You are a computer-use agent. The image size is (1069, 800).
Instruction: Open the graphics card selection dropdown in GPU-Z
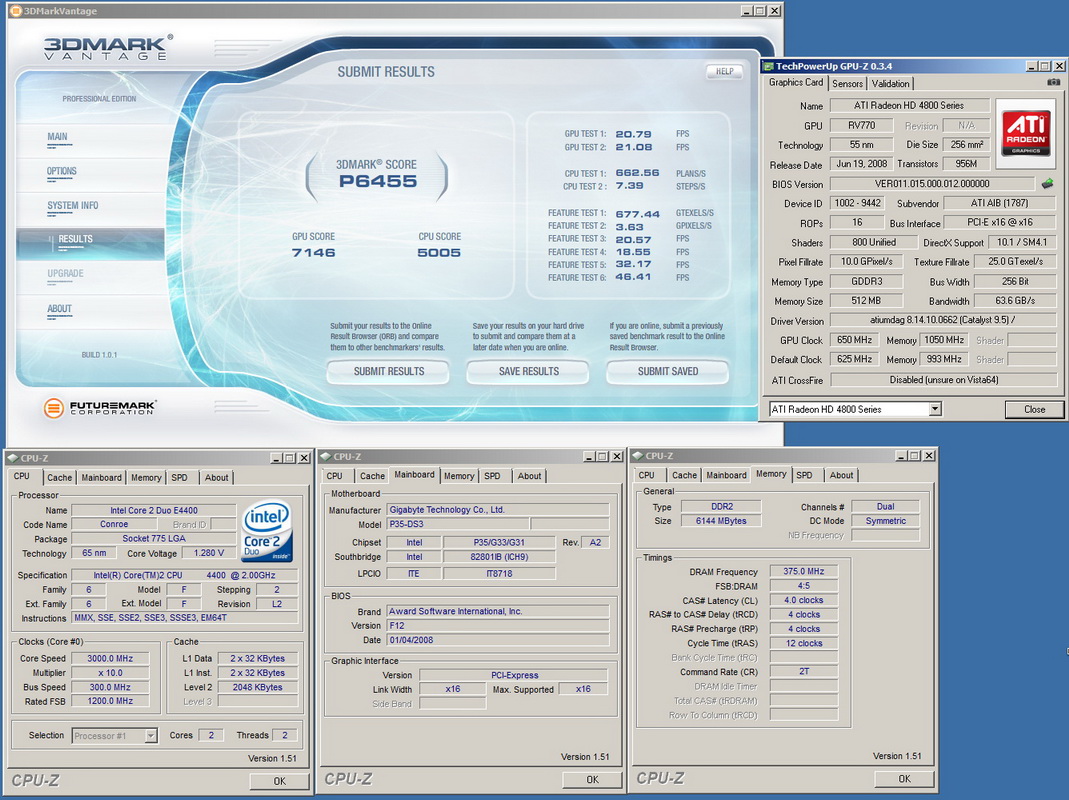[935, 409]
